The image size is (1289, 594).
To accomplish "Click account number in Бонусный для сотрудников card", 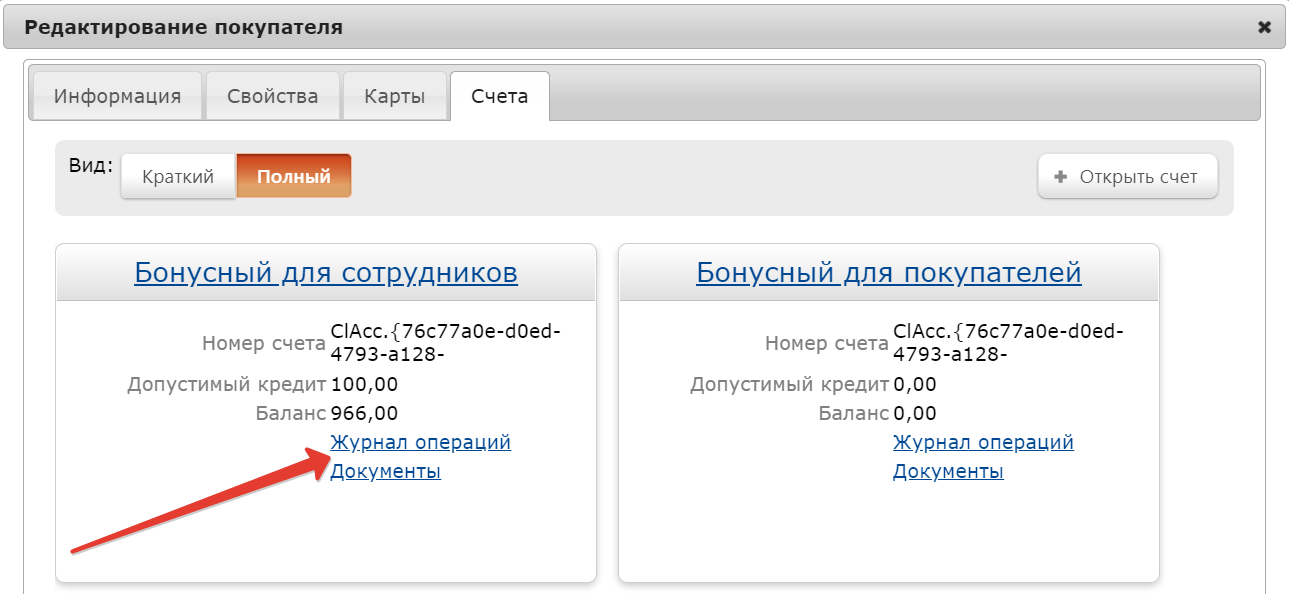I will tap(445, 343).
